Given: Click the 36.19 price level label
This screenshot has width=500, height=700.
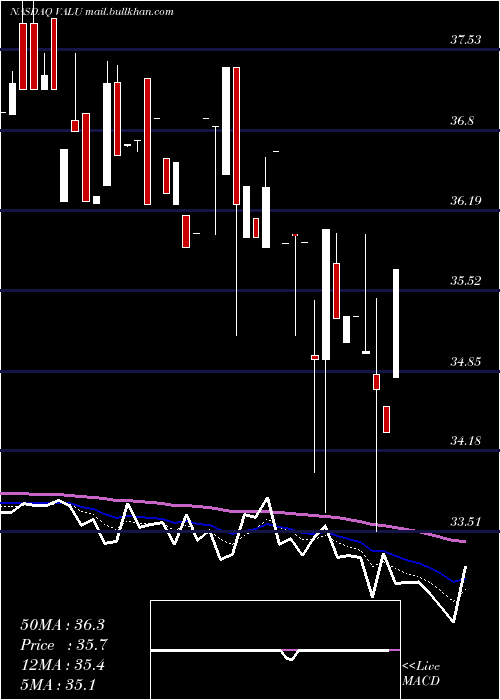Looking at the screenshot, I should pyautogui.click(x=465, y=200).
